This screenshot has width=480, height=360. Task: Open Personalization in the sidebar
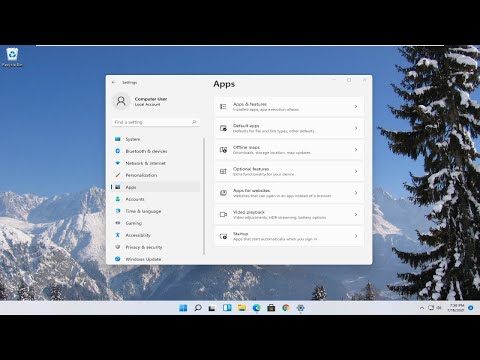(x=155, y=175)
